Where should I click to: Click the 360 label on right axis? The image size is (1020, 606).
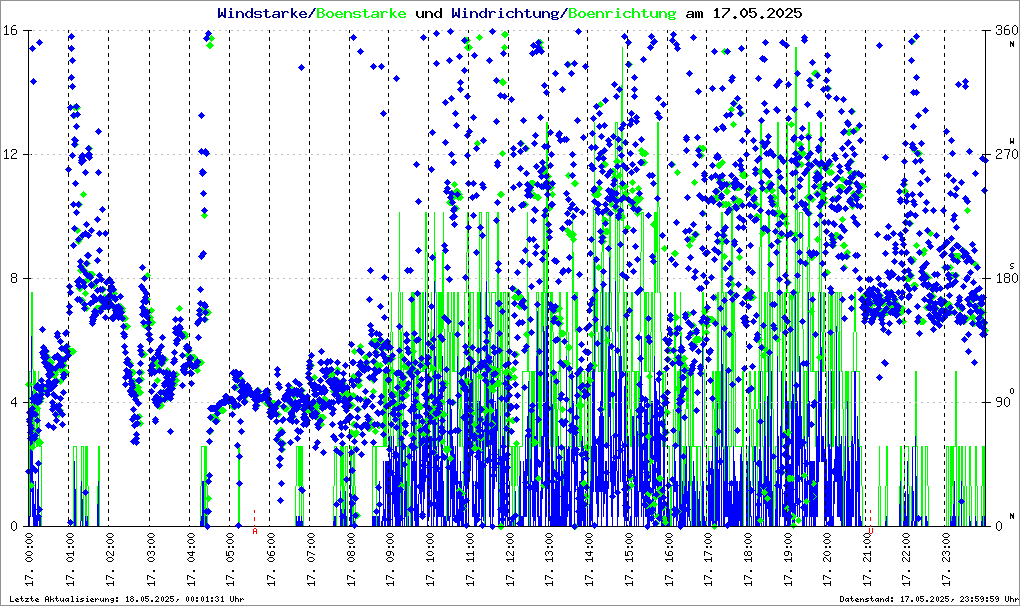pos(1005,31)
